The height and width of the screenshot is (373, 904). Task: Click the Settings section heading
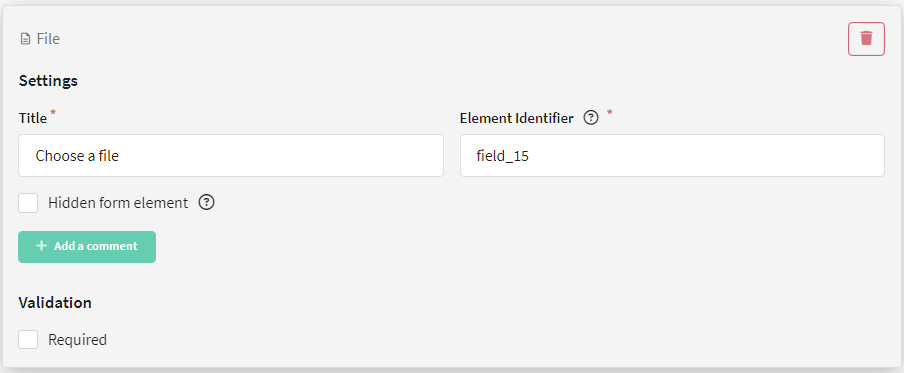click(x=48, y=81)
